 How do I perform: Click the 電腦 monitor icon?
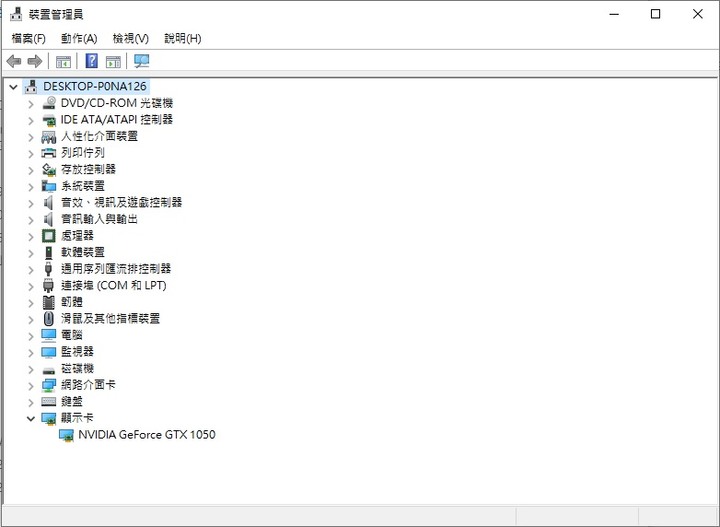[49, 335]
